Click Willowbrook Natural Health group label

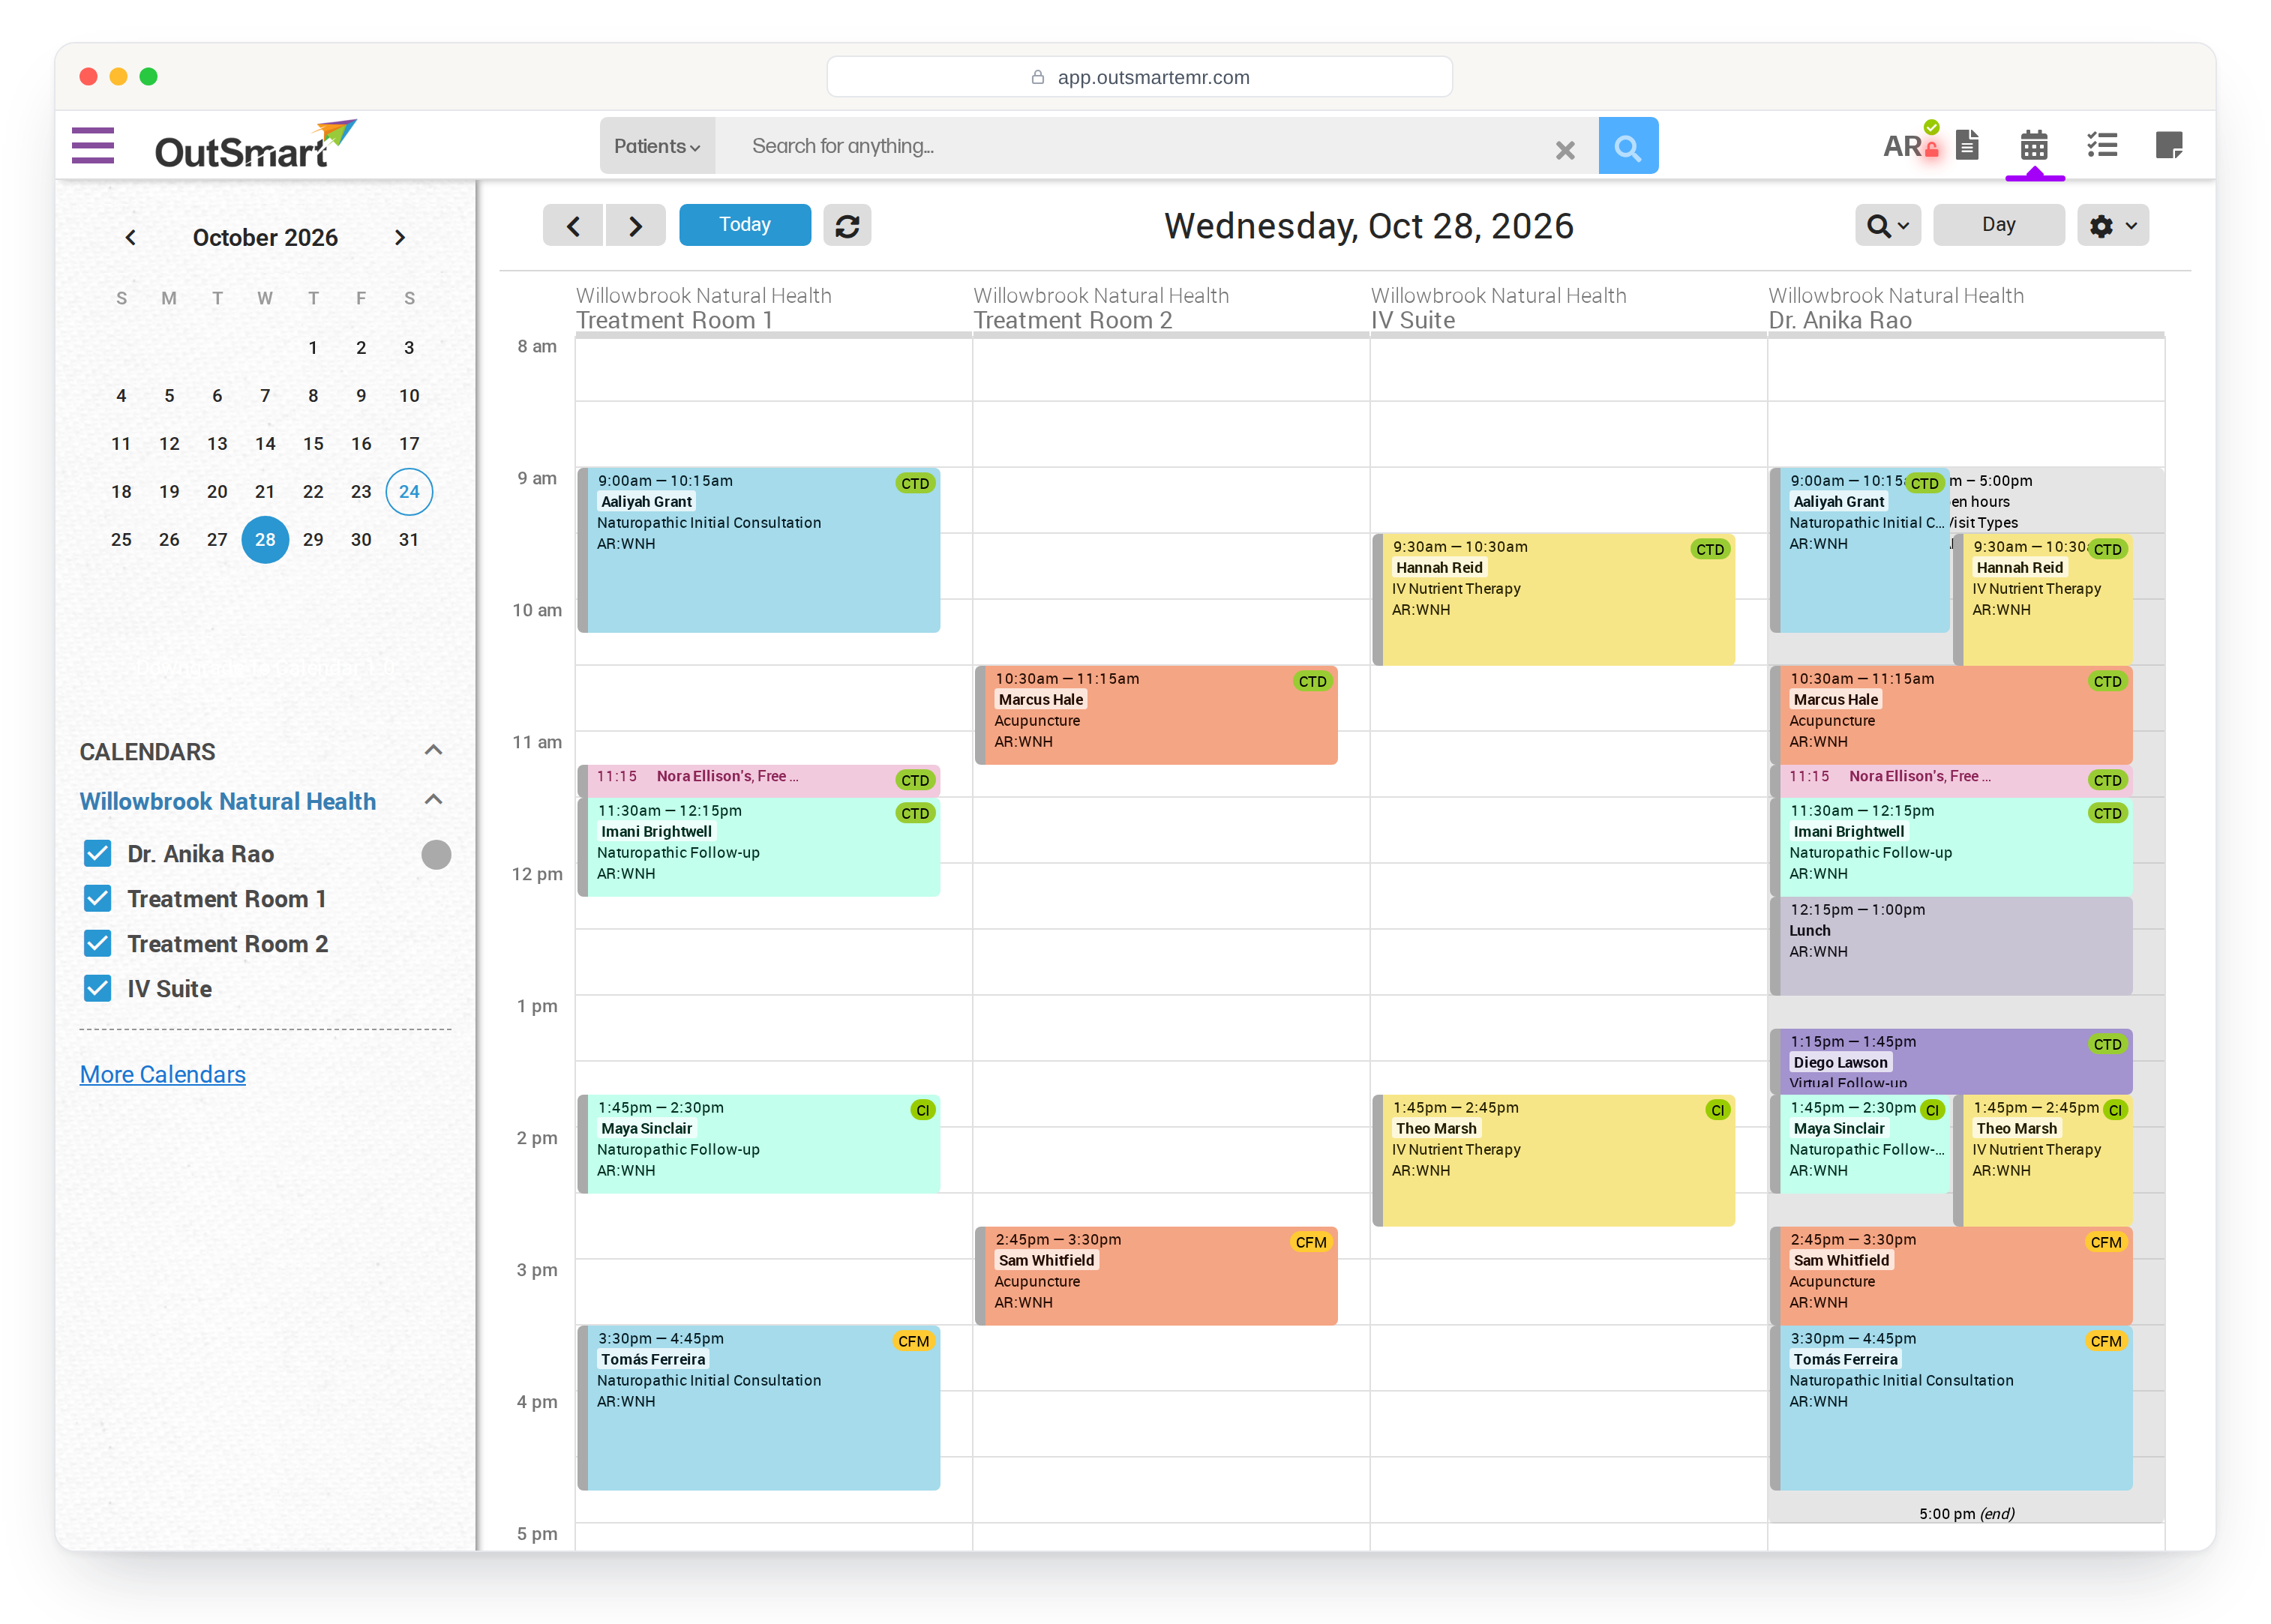228,801
